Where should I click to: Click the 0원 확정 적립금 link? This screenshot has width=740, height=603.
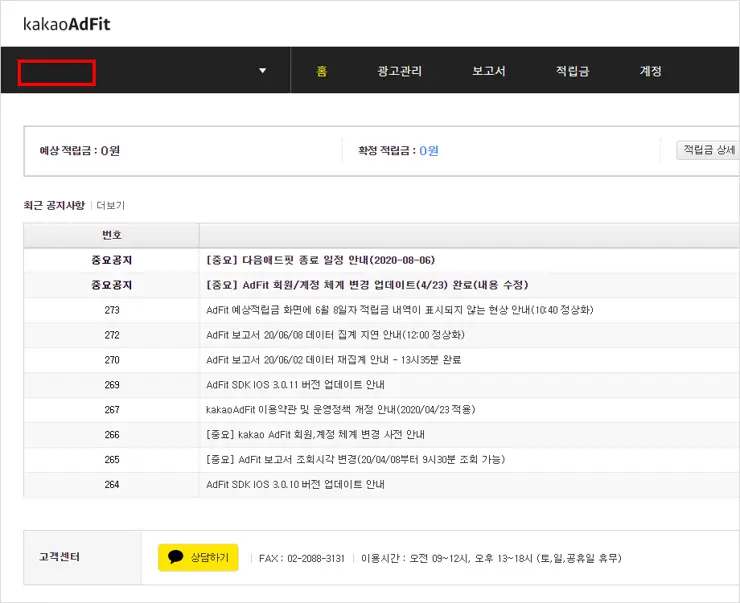point(429,151)
